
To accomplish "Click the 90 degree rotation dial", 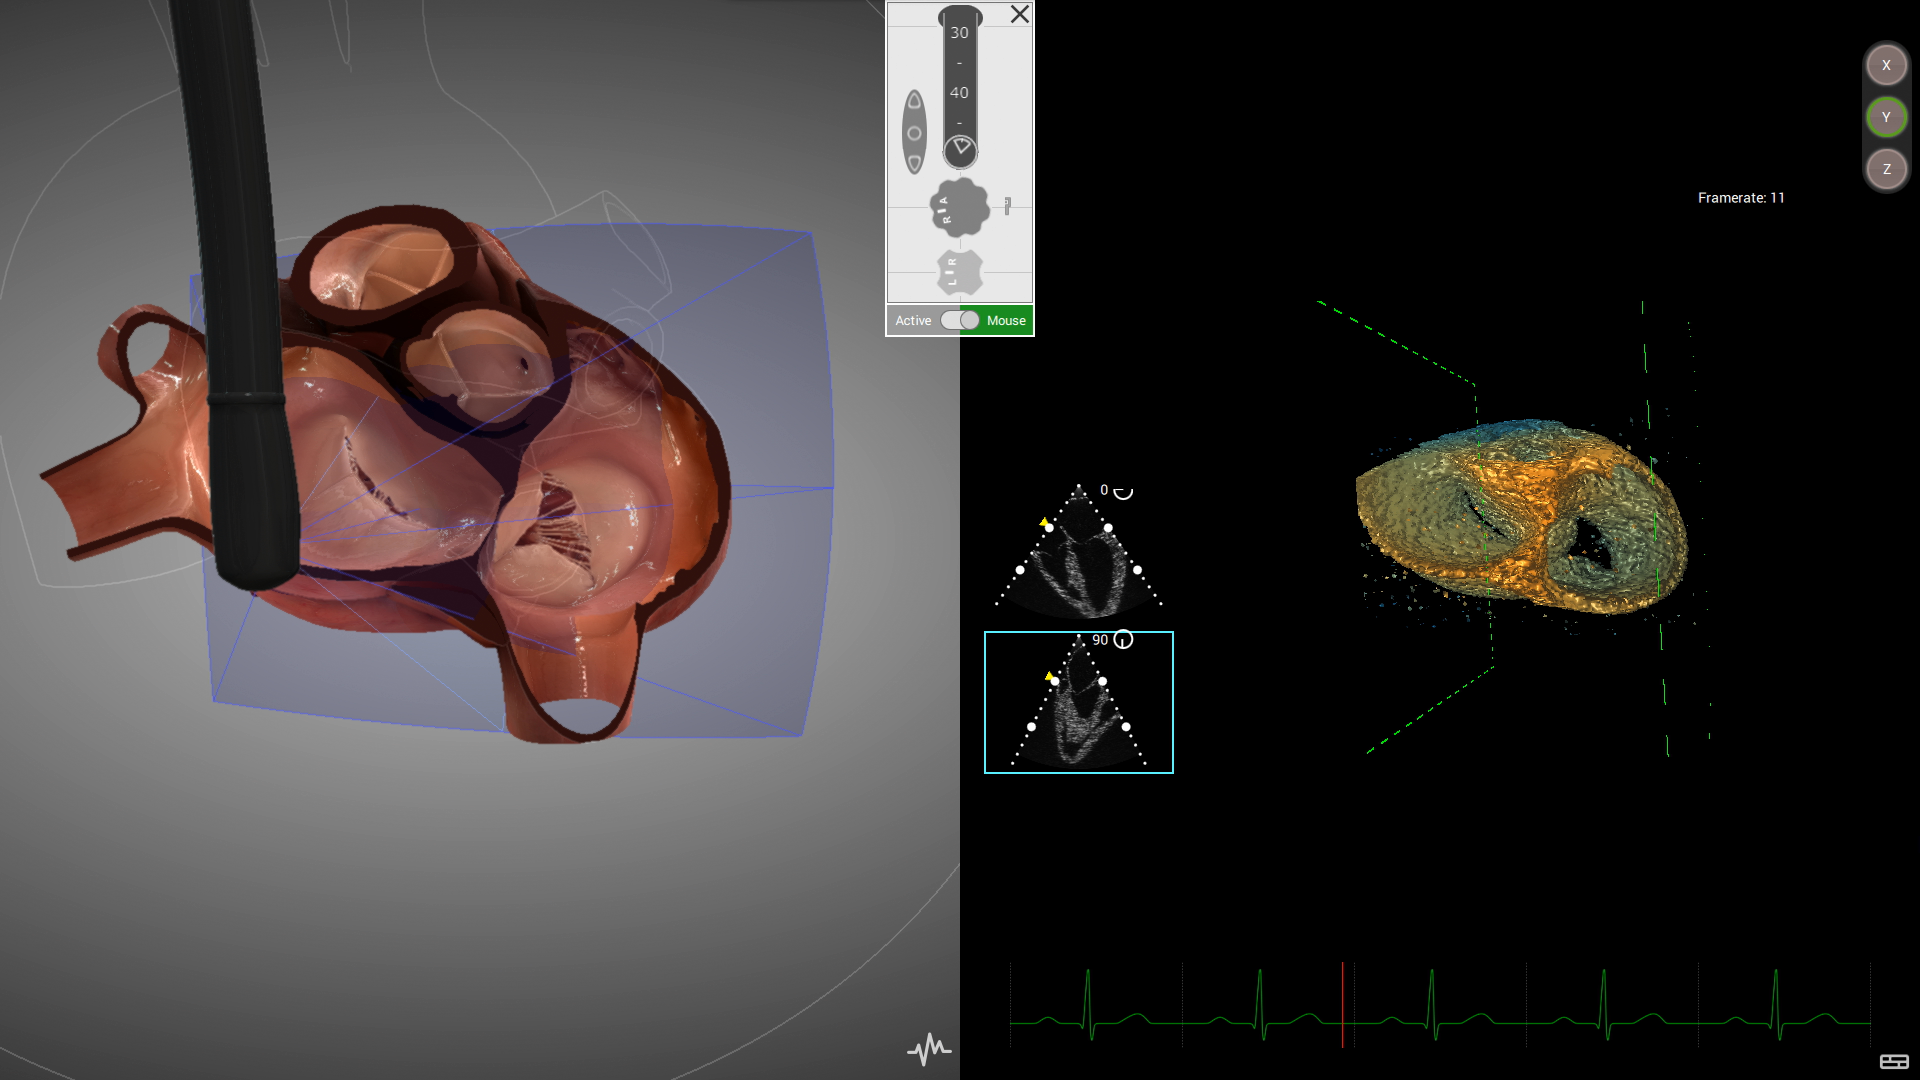I will (x=1123, y=640).
